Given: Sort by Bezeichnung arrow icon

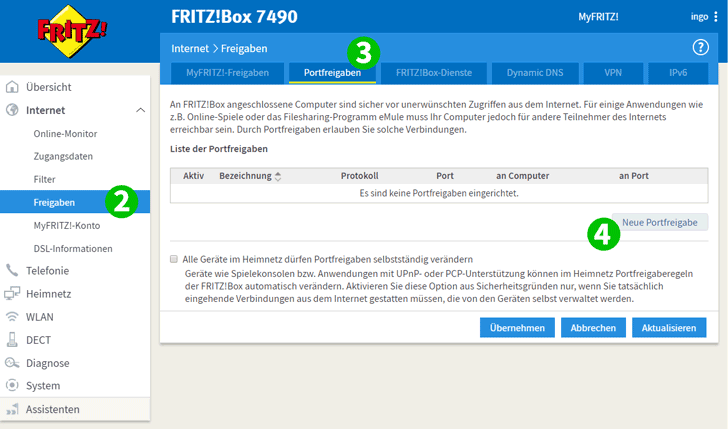Looking at the screenshot, I should tap(278, 176).
